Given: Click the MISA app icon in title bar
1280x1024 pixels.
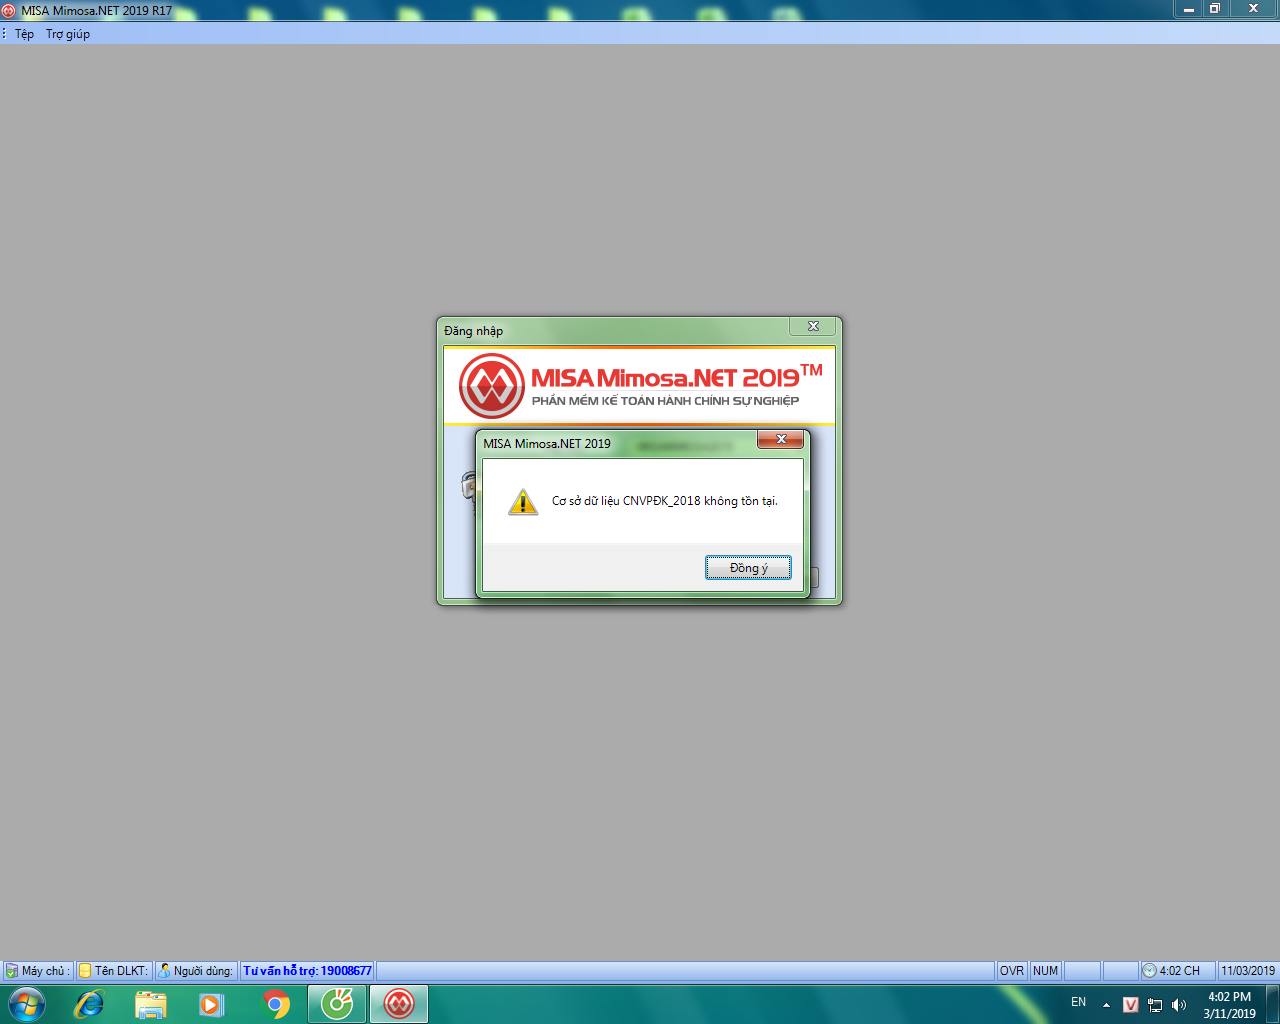Looking at the screenshot, I should 9,10.
